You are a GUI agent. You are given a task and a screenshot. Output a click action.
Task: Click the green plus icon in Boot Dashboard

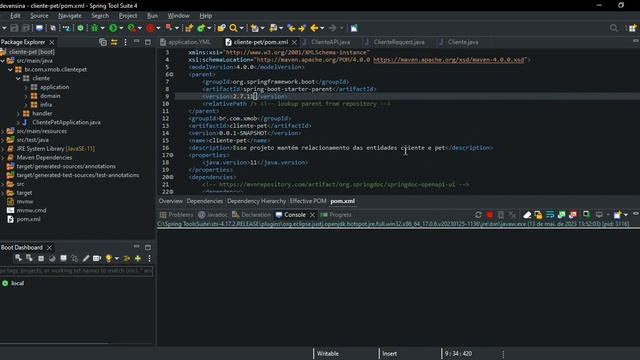[138, 258]
